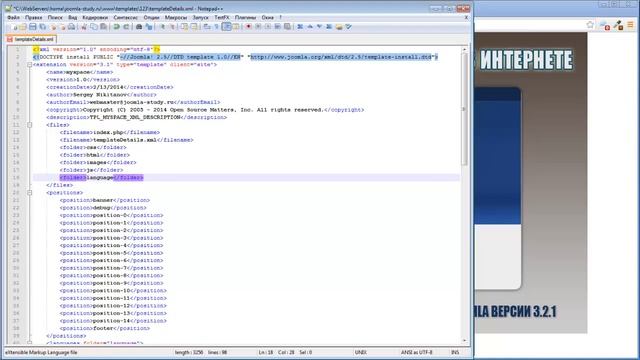Screen dimensions: 640x360
Task: Select the templateDetails.xml document tab
Action: (x=31, y=39)
